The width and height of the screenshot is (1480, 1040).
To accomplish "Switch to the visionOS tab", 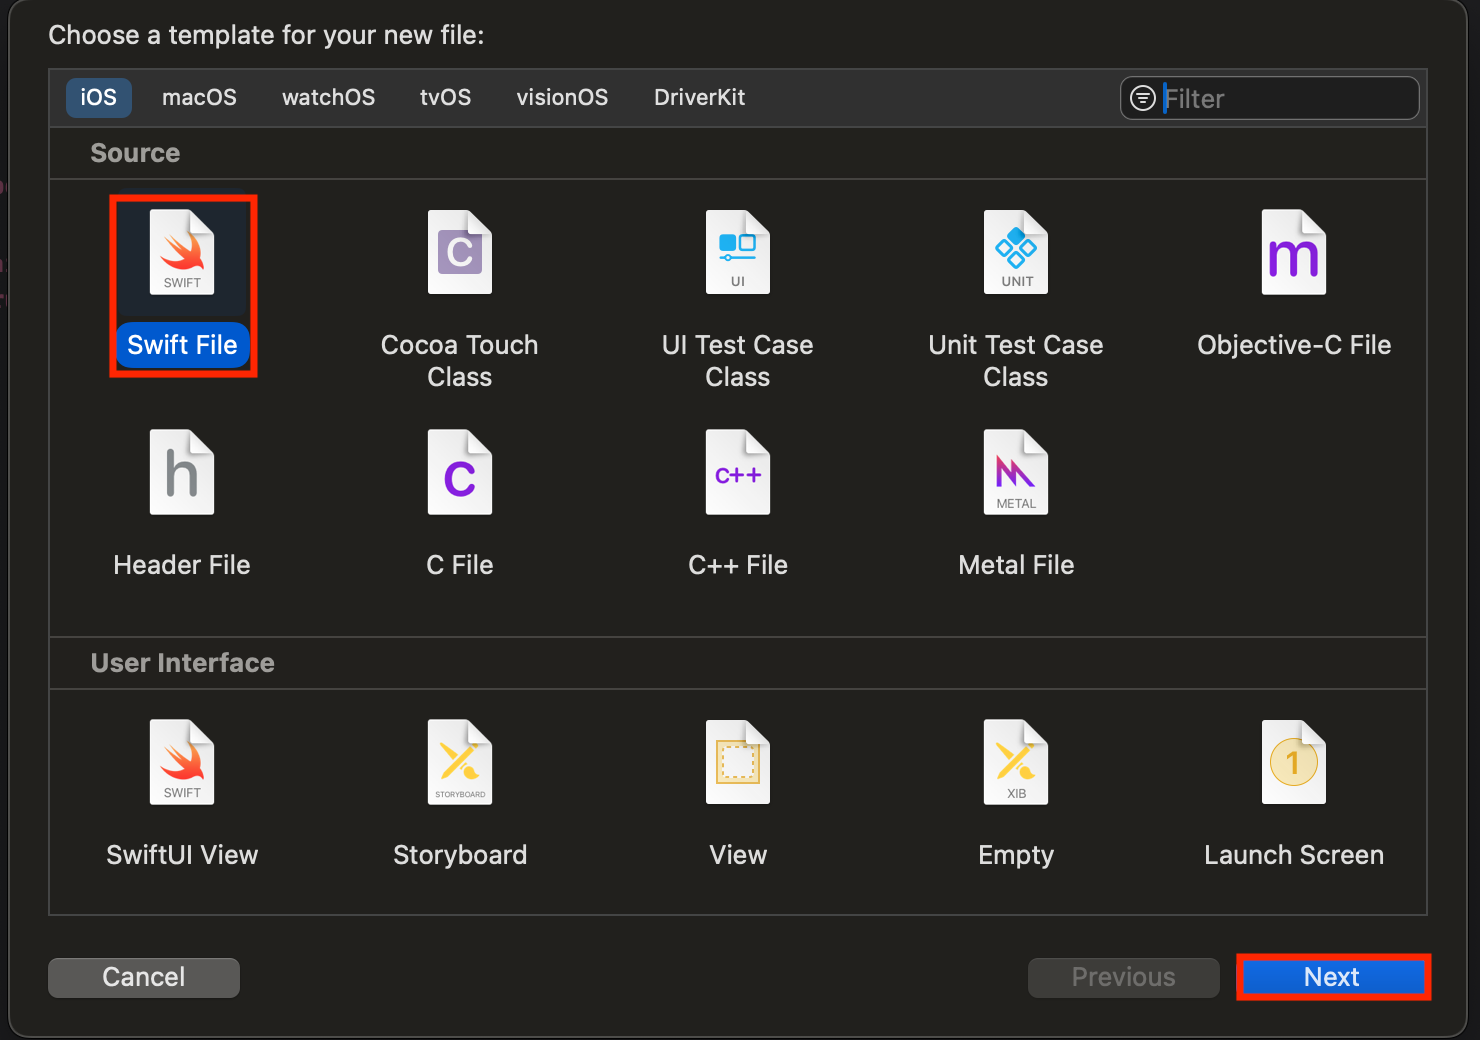I will [562, 98].
